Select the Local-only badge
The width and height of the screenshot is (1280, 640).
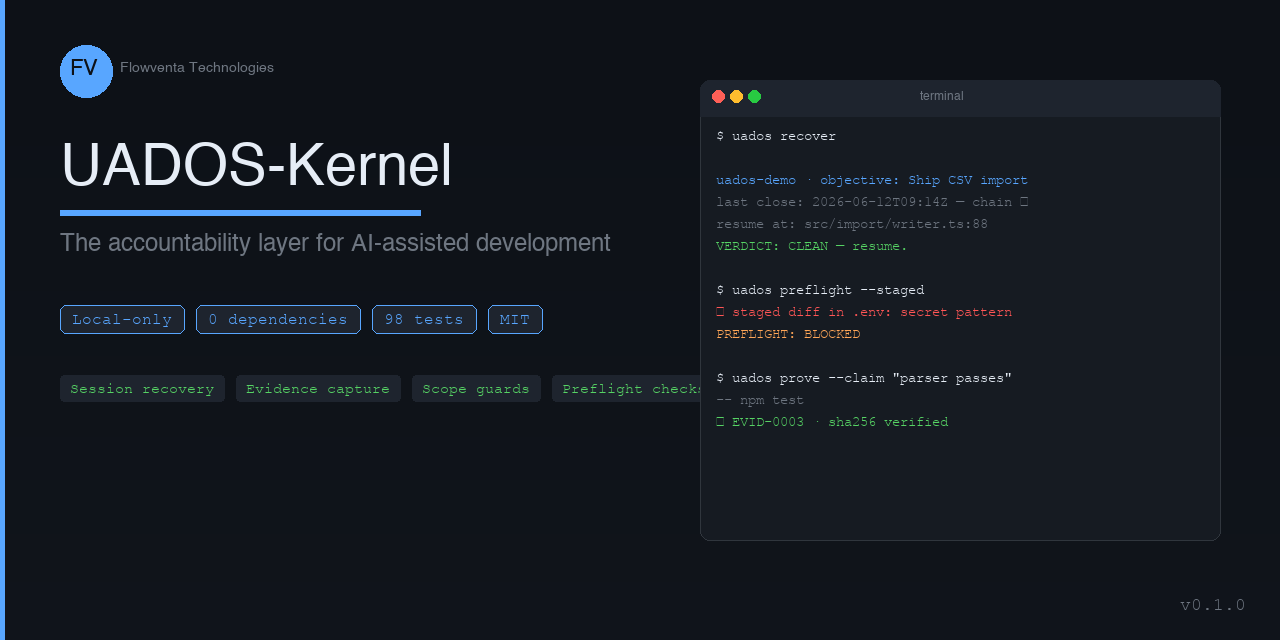click(x=122, y=319)
